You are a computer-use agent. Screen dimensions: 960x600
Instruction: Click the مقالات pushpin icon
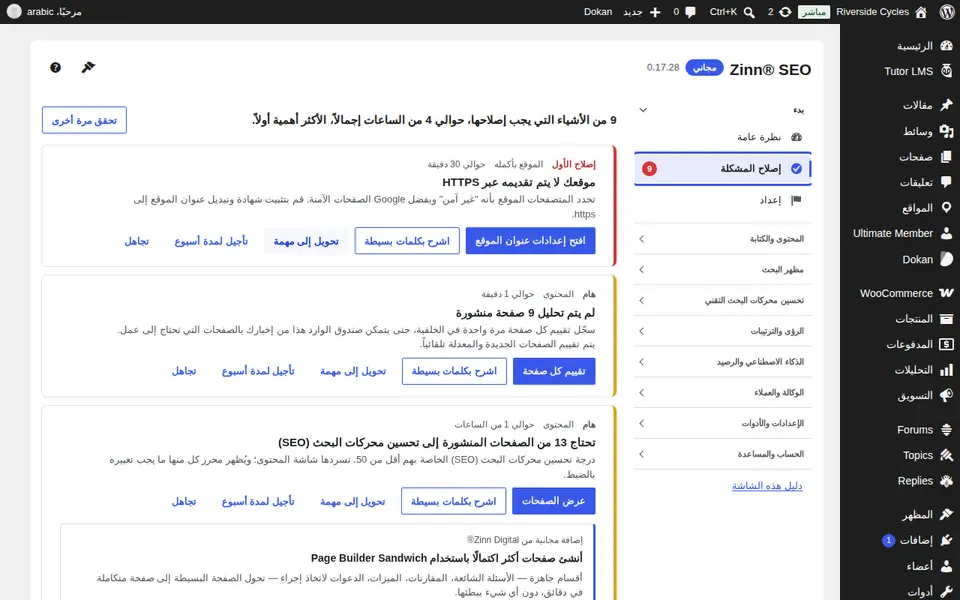946,105
